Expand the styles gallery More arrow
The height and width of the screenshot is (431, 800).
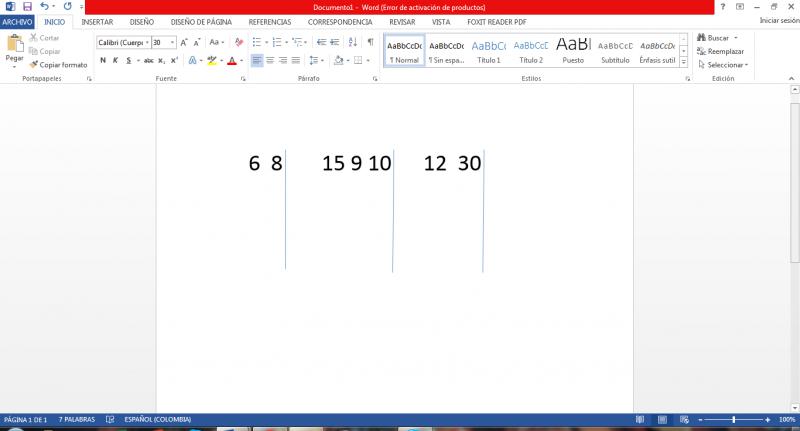684,62
